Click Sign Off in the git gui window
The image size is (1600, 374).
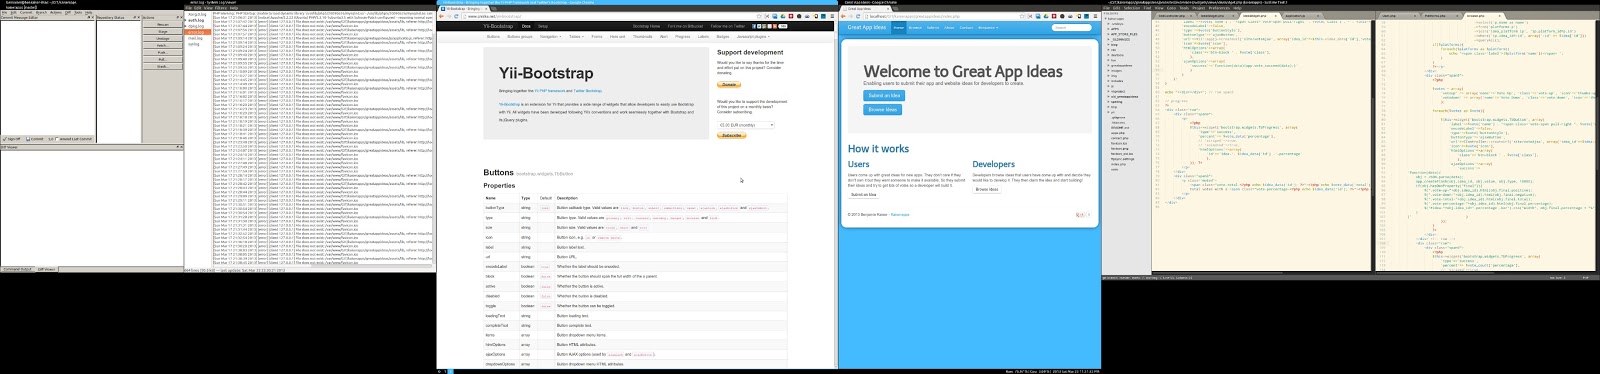tap(12, 139)
